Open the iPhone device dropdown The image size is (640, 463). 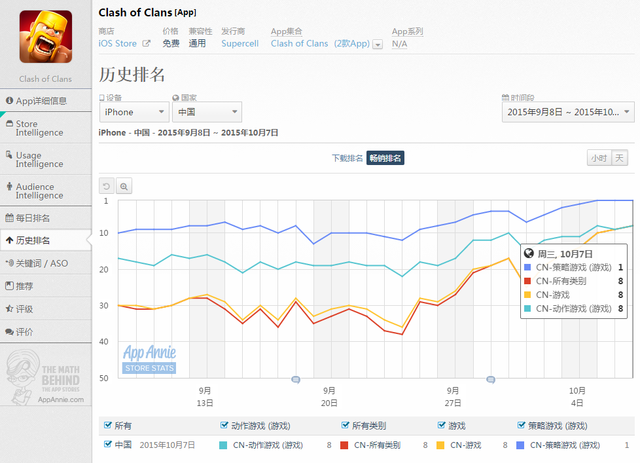[x=134, y=112]
